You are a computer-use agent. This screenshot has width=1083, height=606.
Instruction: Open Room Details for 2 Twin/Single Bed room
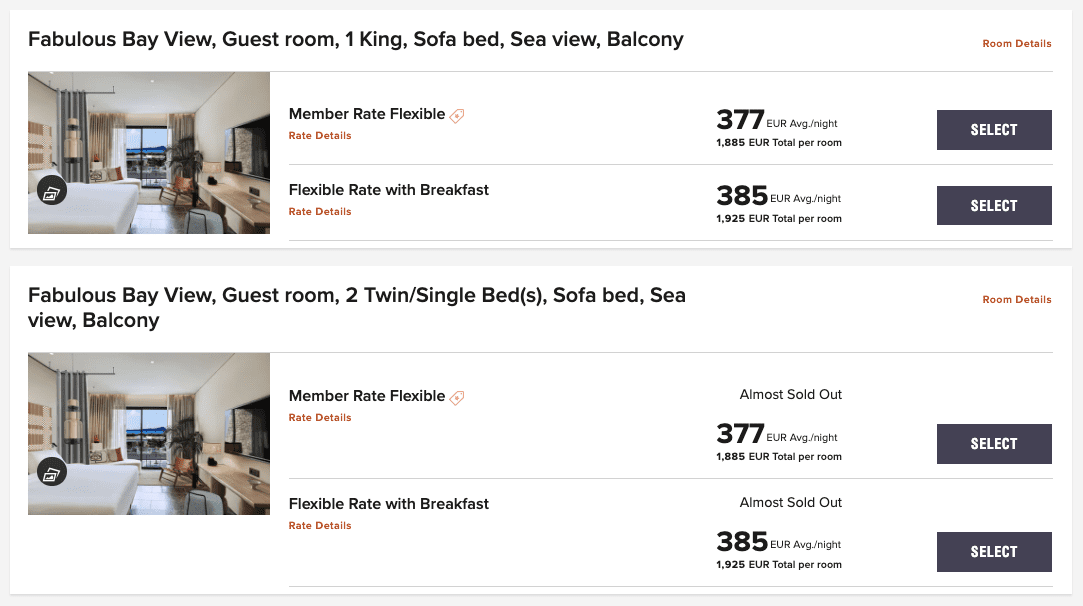click(x=1017, y=299)
